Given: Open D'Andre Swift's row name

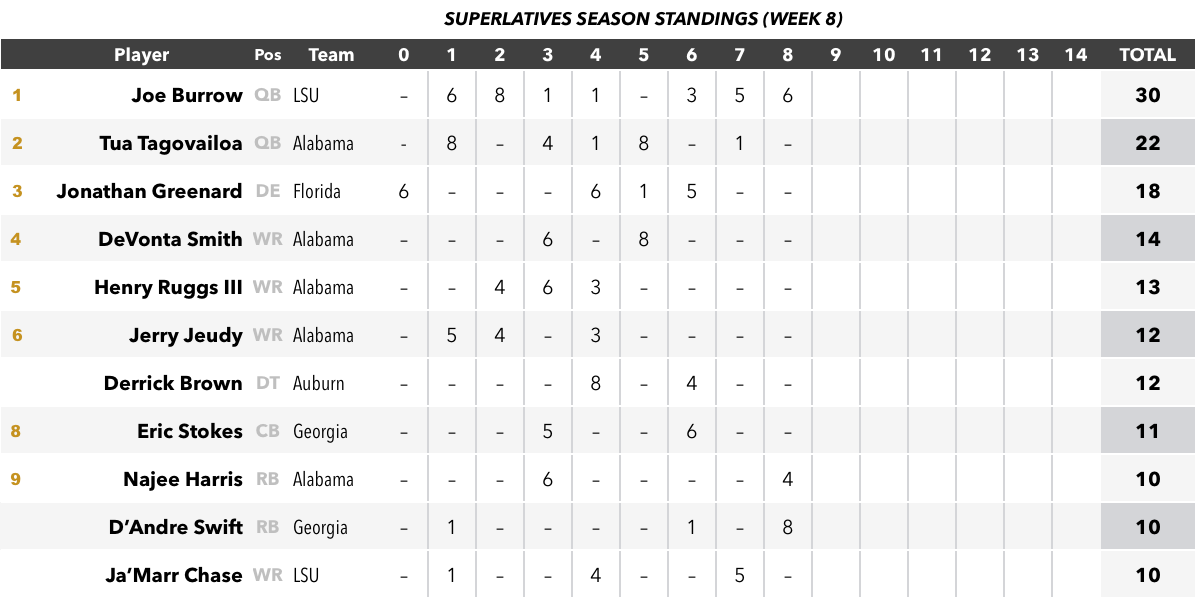Looking at the screenshot, I should [176, 527].
